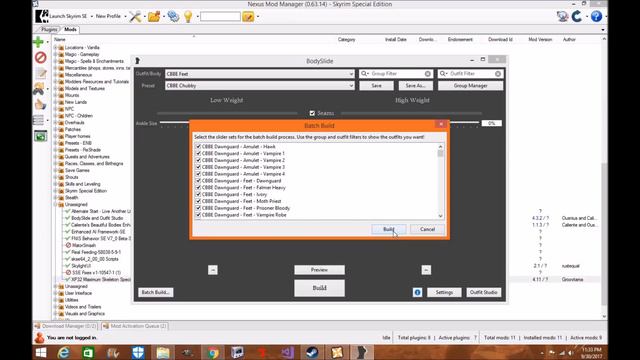640x360 pixels.
Task: Click Cancel in the Batch Build dialog
Action: pyautogui.click(x=427, y=229)
